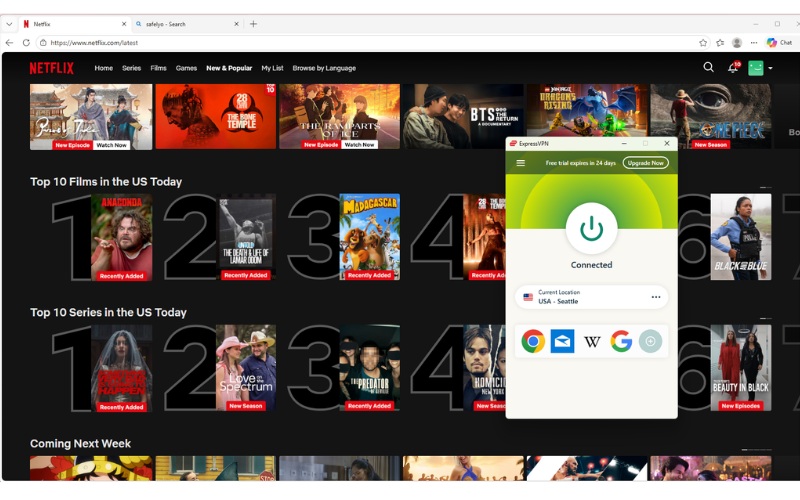This screenshot has width=800, height=500.
Task: Click Top 10 Films in the US Today heading
Action: point(106,182)
